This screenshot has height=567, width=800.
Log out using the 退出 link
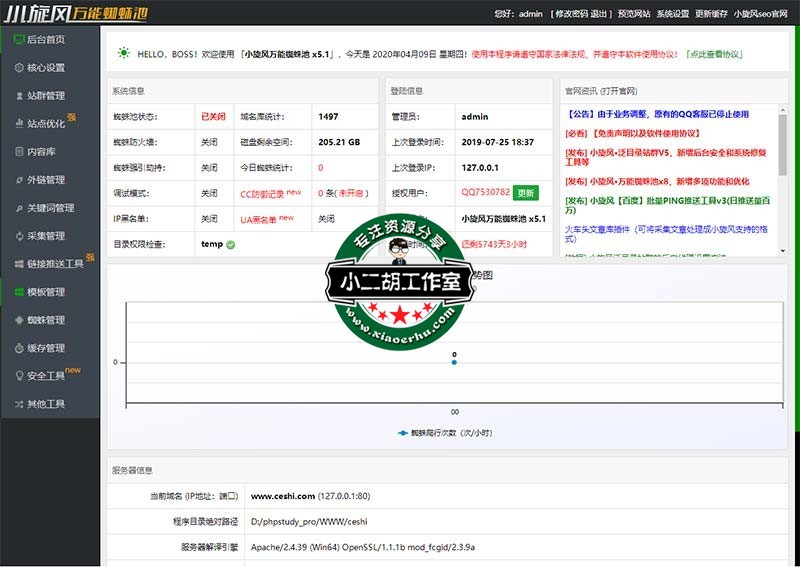tap(600, 14)
